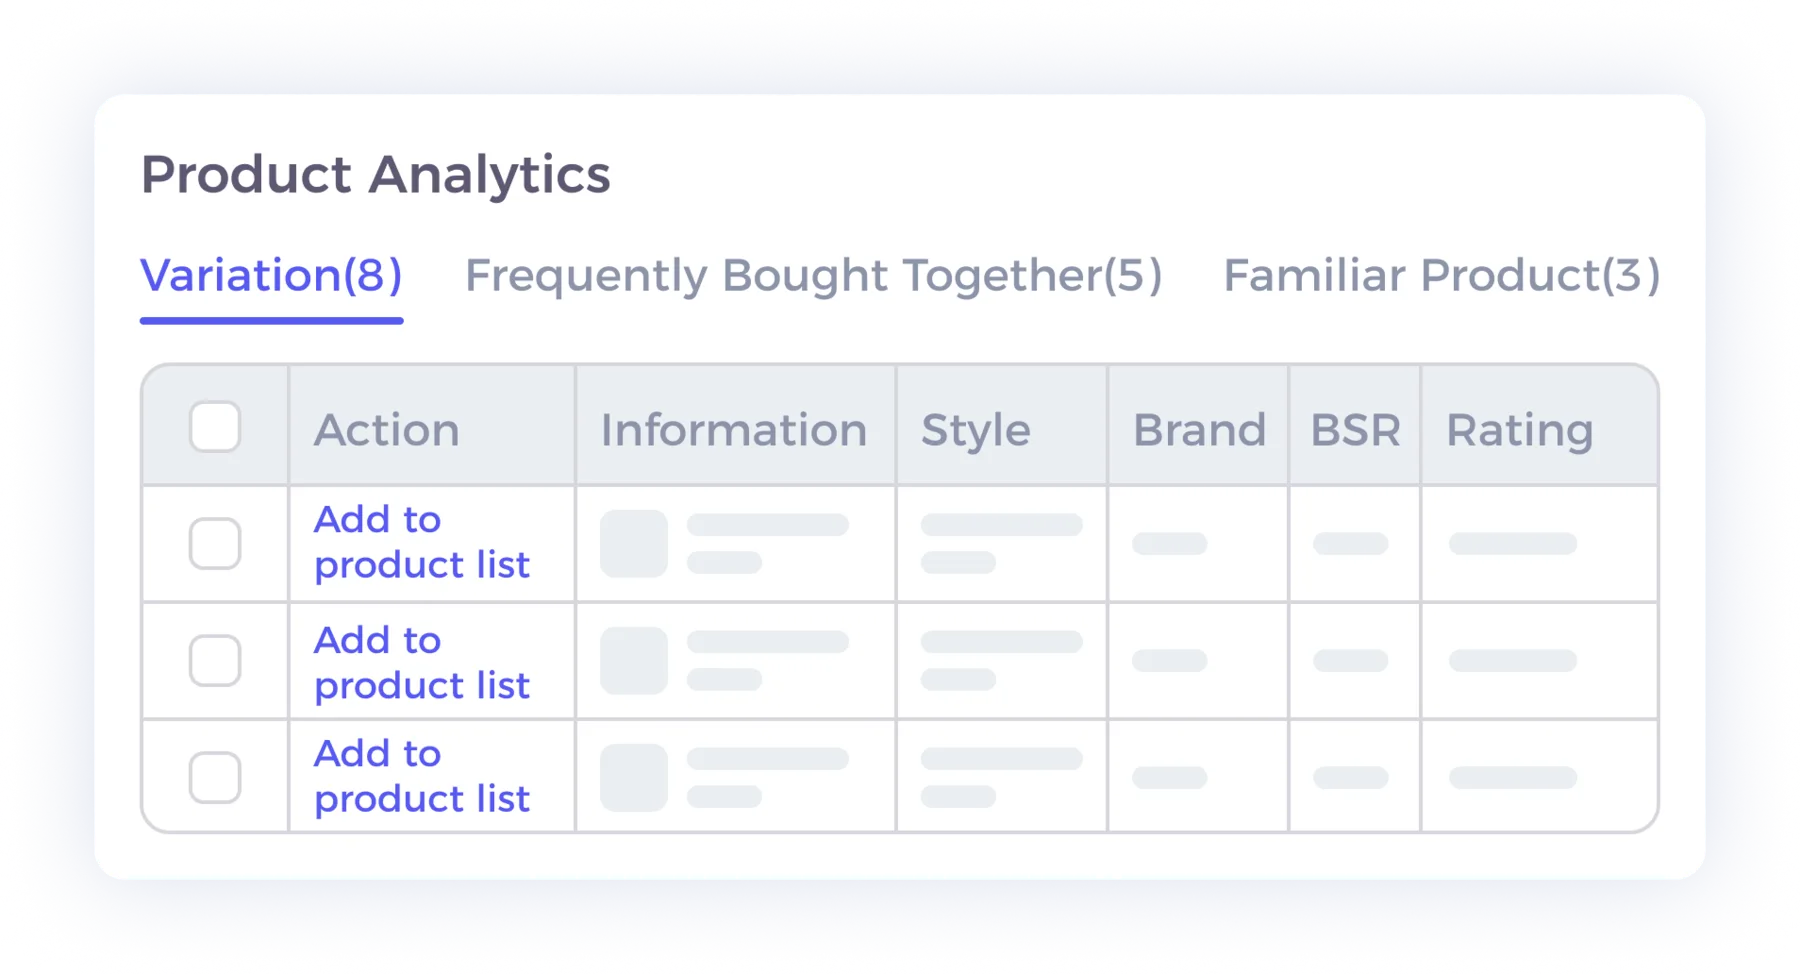Check the checkbox on the second product row

[214, 660]
